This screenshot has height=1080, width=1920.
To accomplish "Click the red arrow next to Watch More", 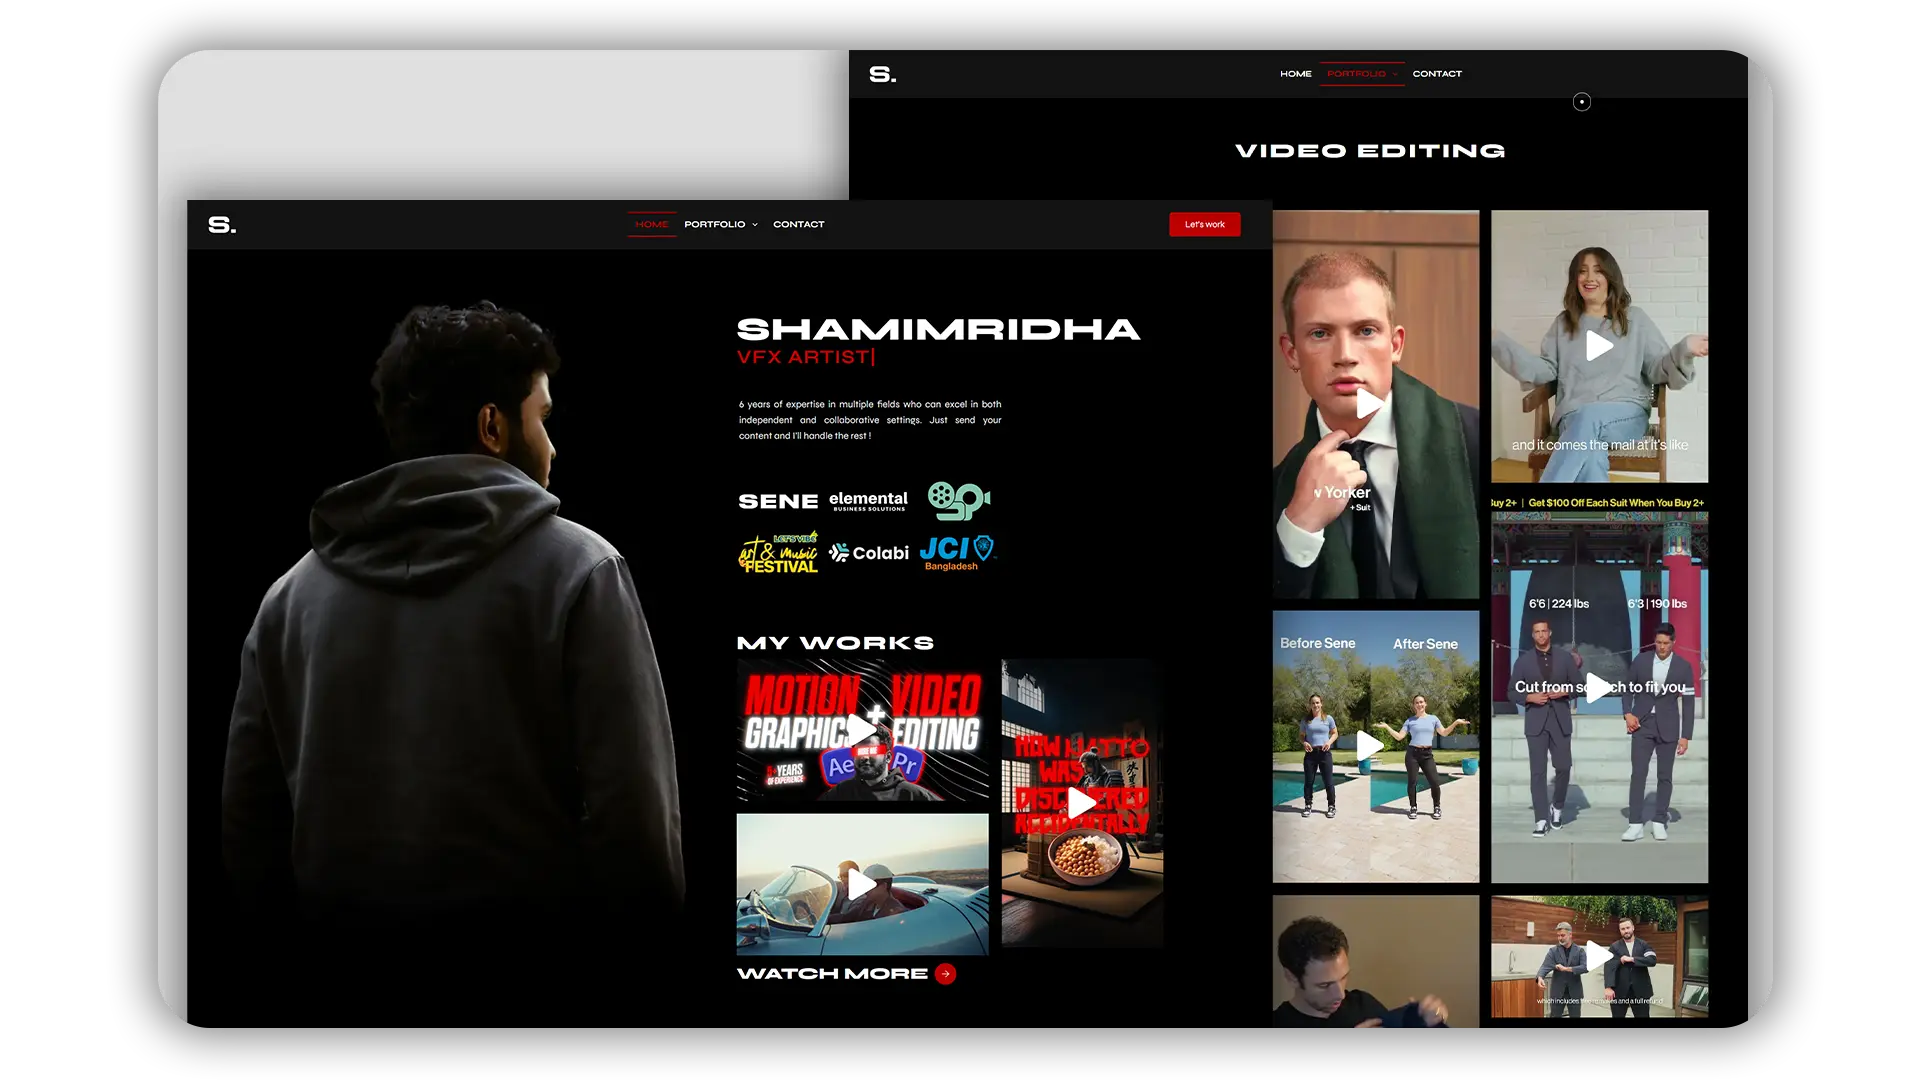I will (945, 974).
